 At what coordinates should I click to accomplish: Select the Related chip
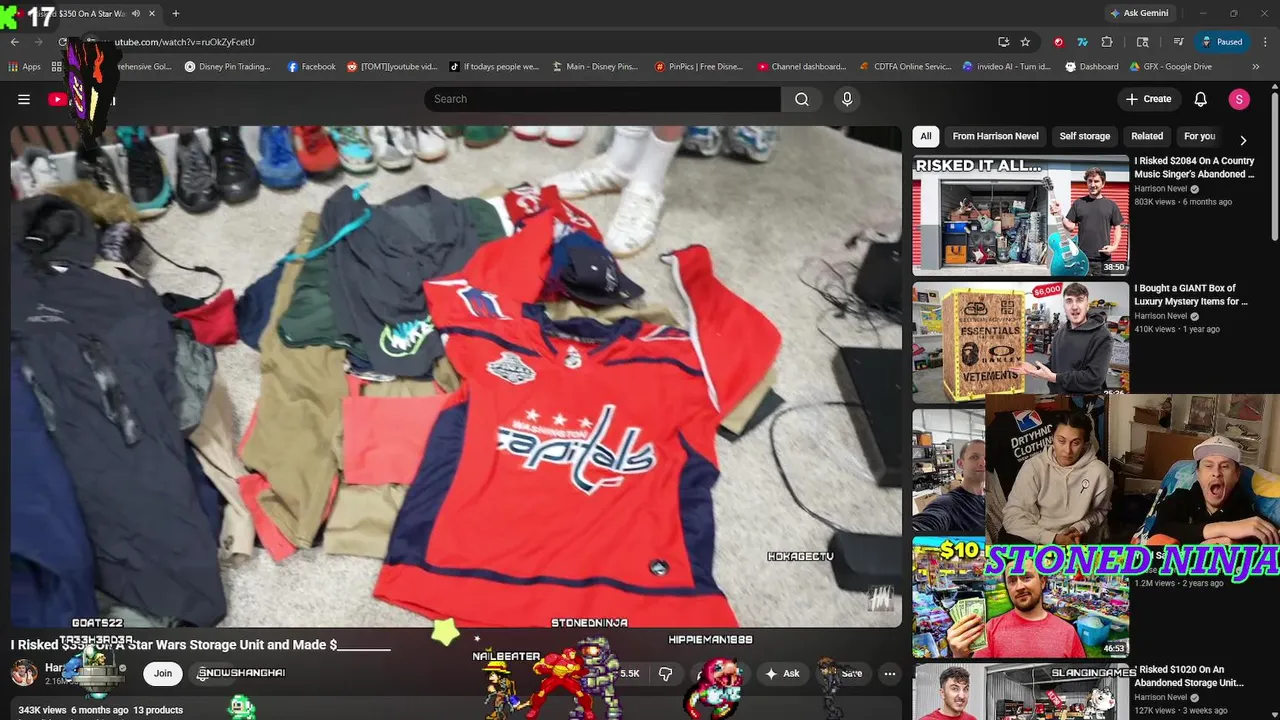click(x=1147, y=136)
